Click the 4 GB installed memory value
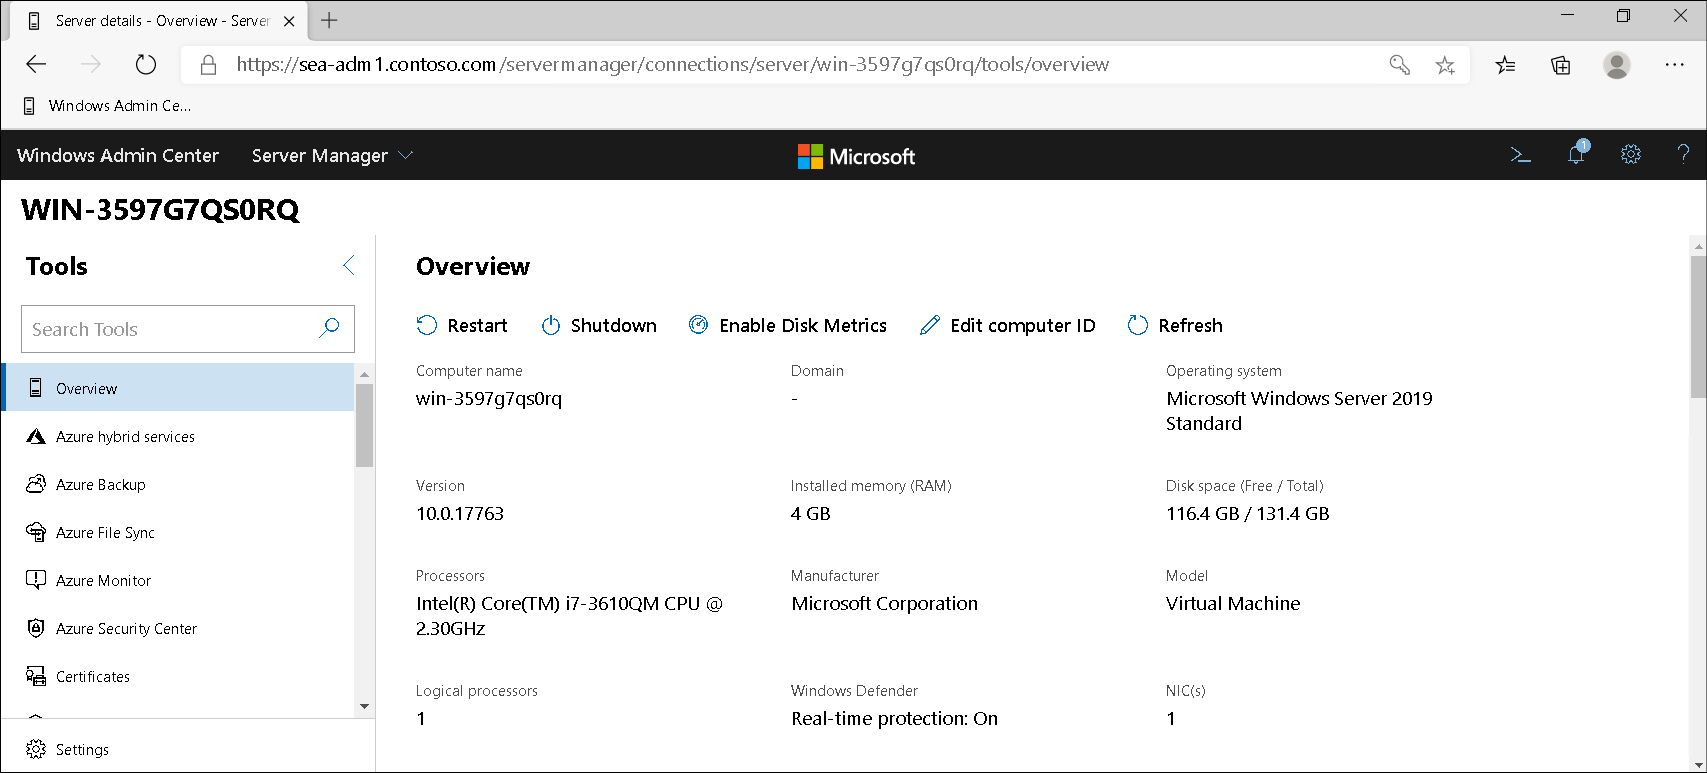1707x773 pixels. pyautogui.click(x=811, y=513)
